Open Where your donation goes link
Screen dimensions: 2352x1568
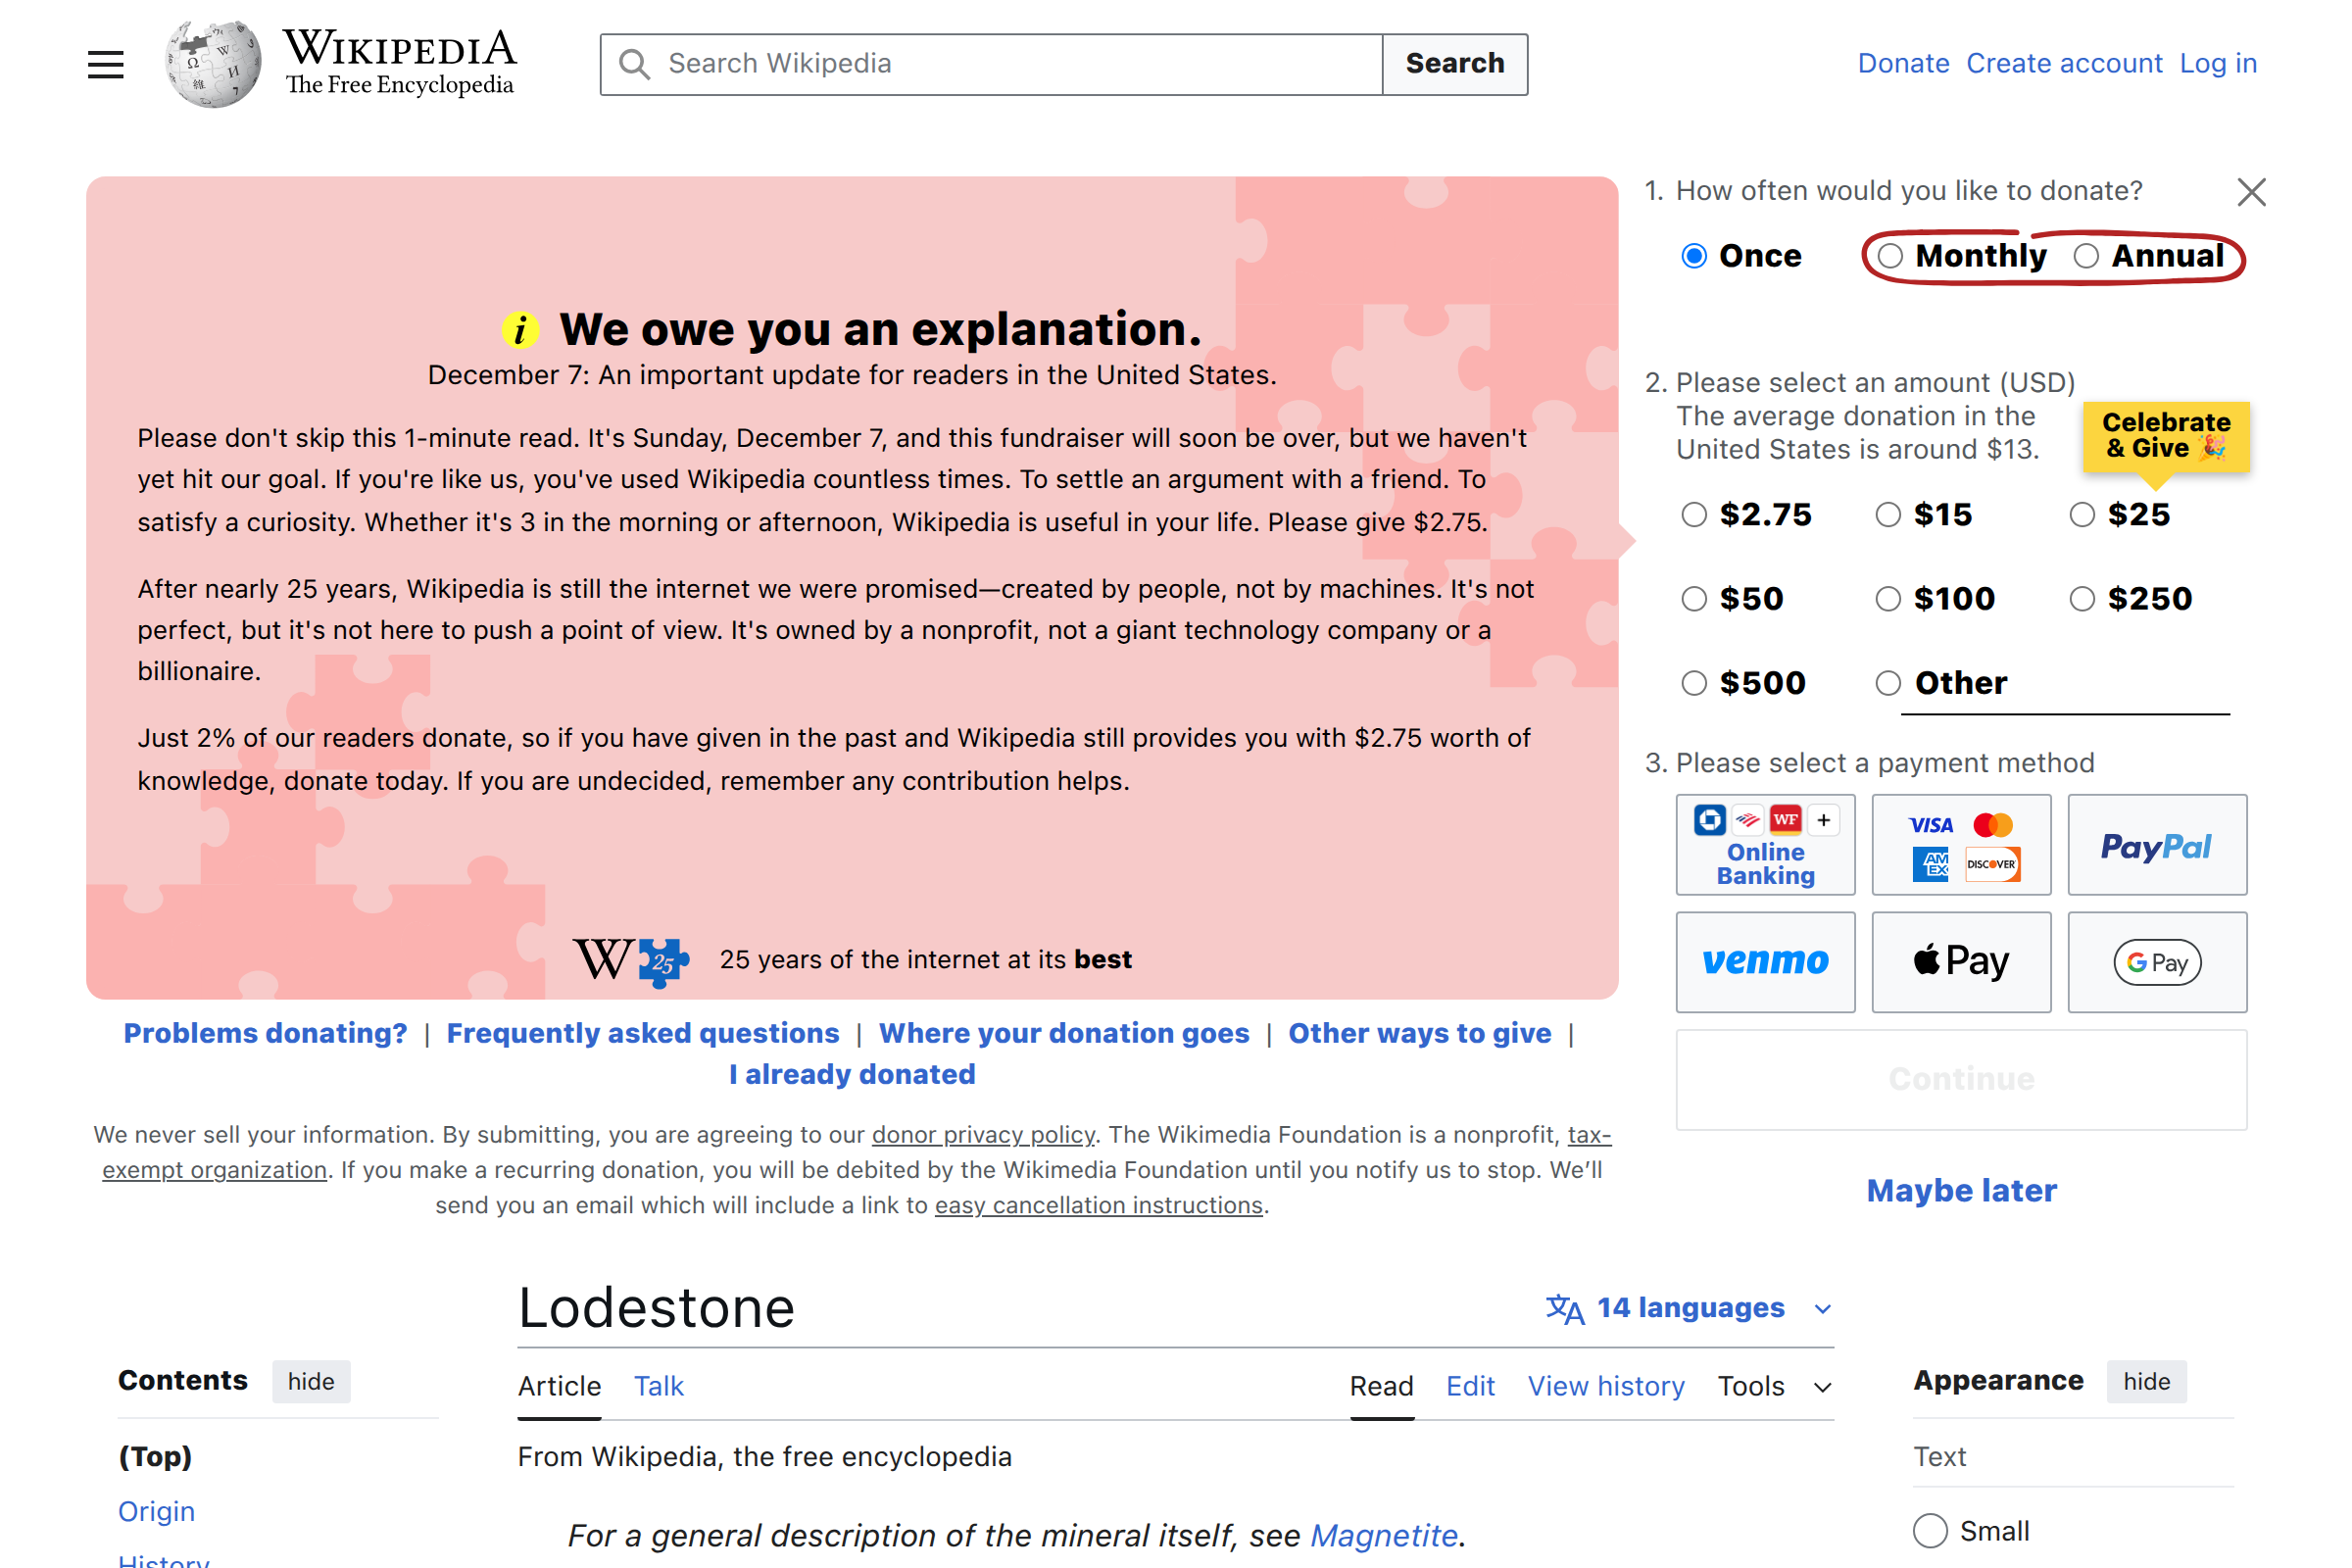click(x=1064, y=1033)
